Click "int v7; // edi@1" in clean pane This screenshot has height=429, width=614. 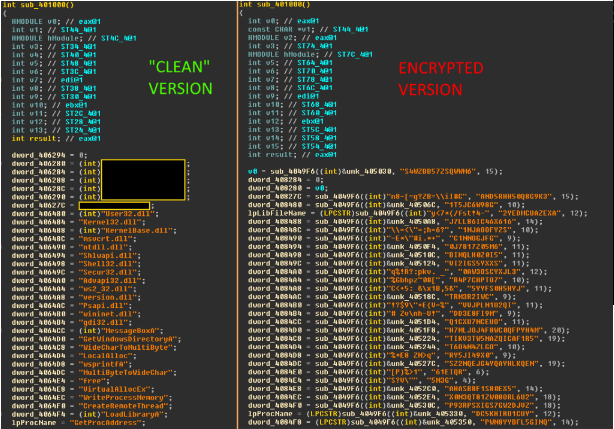(47, 80)
